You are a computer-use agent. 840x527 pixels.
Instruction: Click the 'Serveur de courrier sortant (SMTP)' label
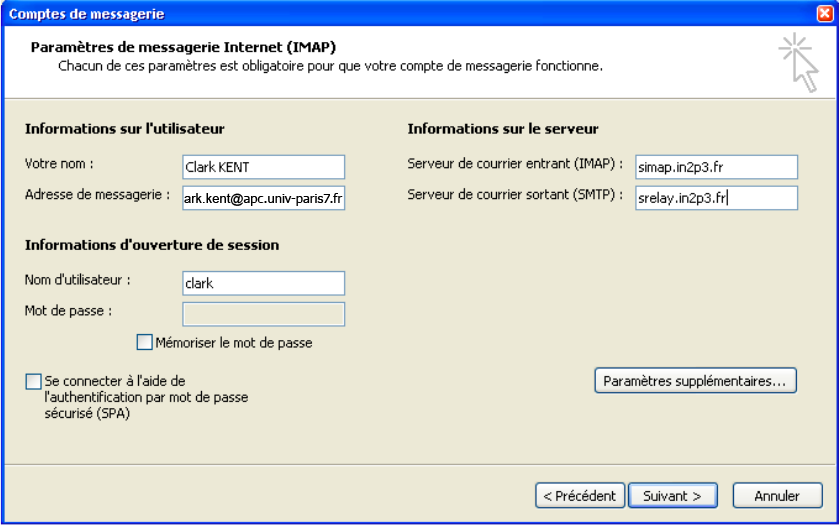pyautogui.click(x=515, y=195)
